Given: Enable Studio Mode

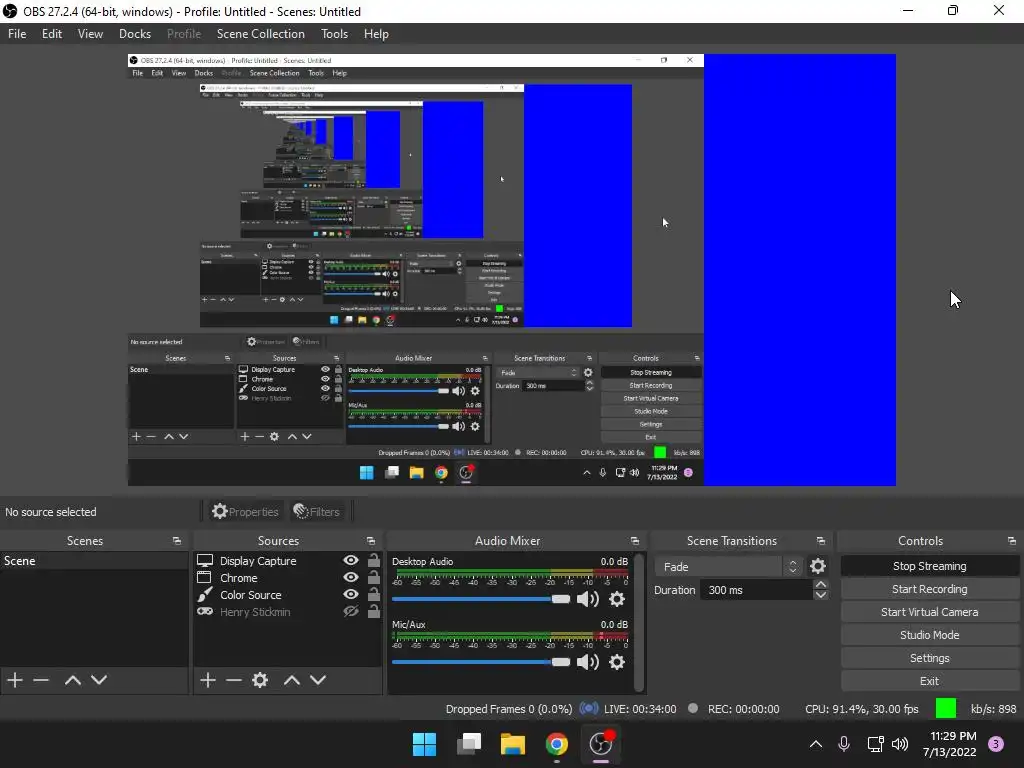Looking at the screenshot, I should (929, 635).
